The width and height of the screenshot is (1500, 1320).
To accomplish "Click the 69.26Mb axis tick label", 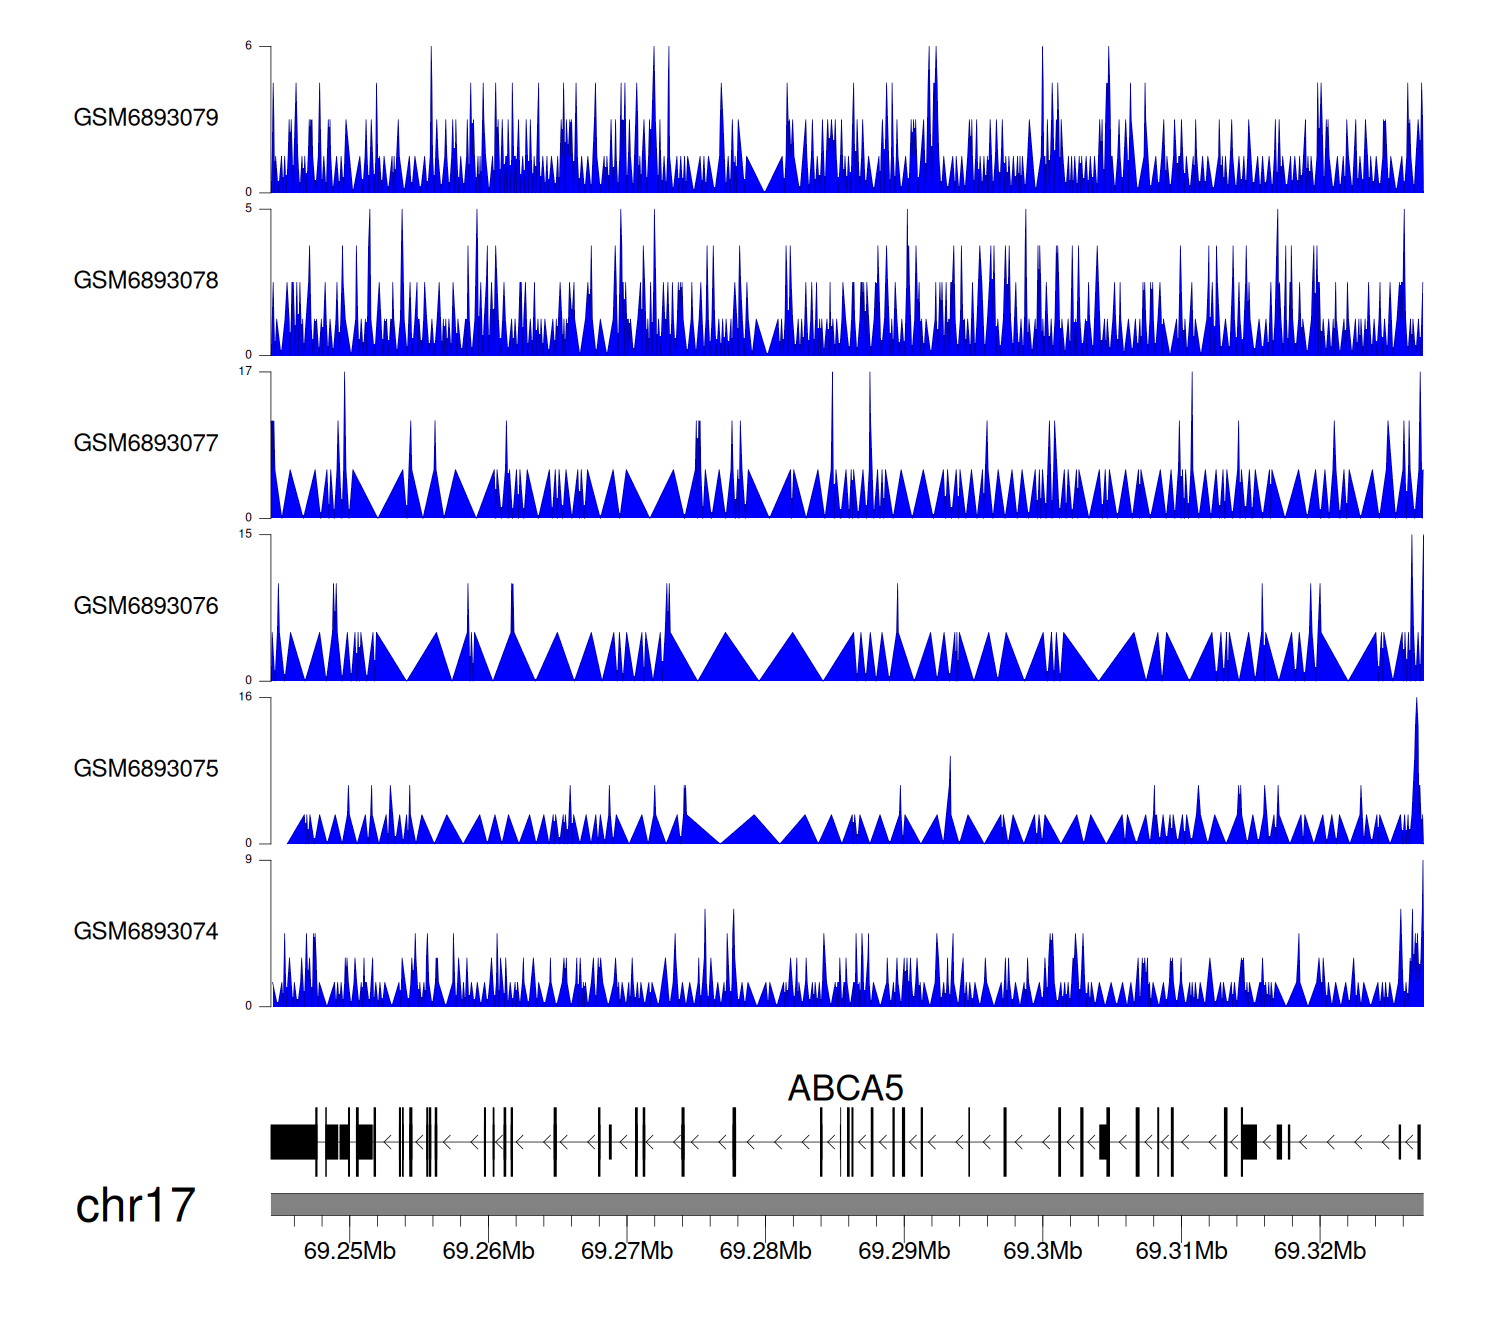I will click(488, 1251).
